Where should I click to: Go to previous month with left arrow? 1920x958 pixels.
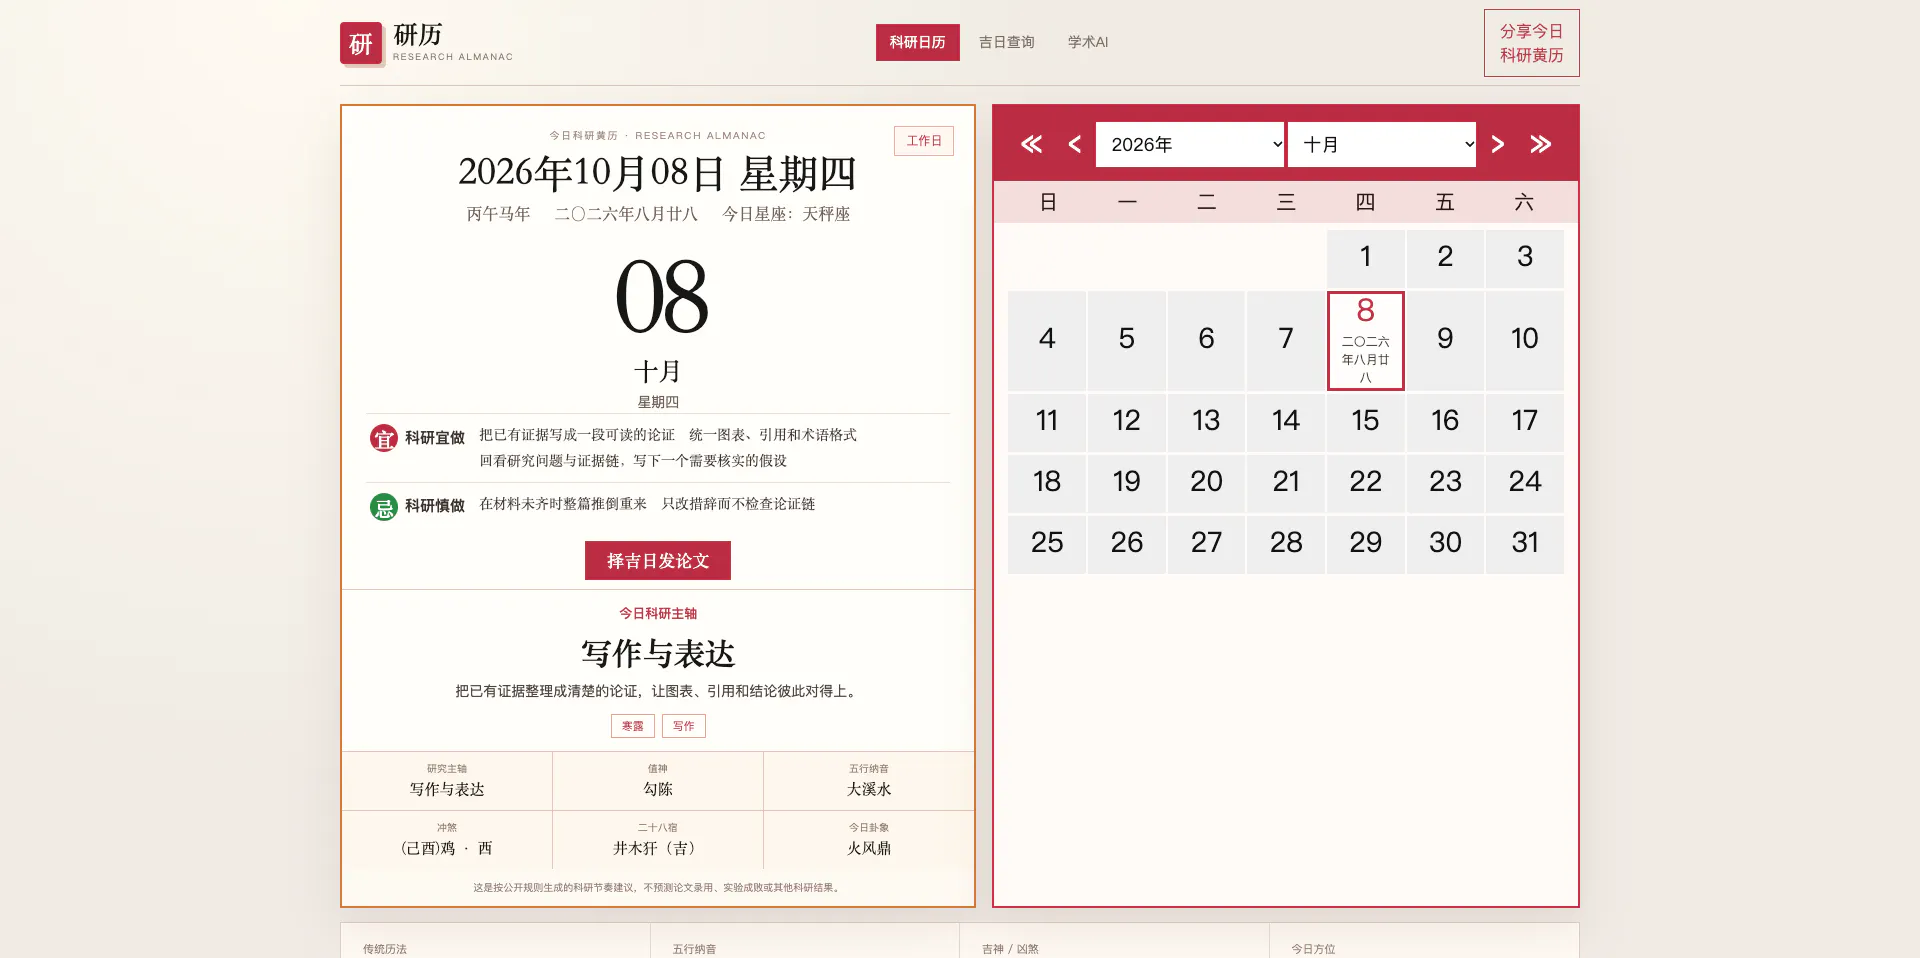tap(1075, 144)
